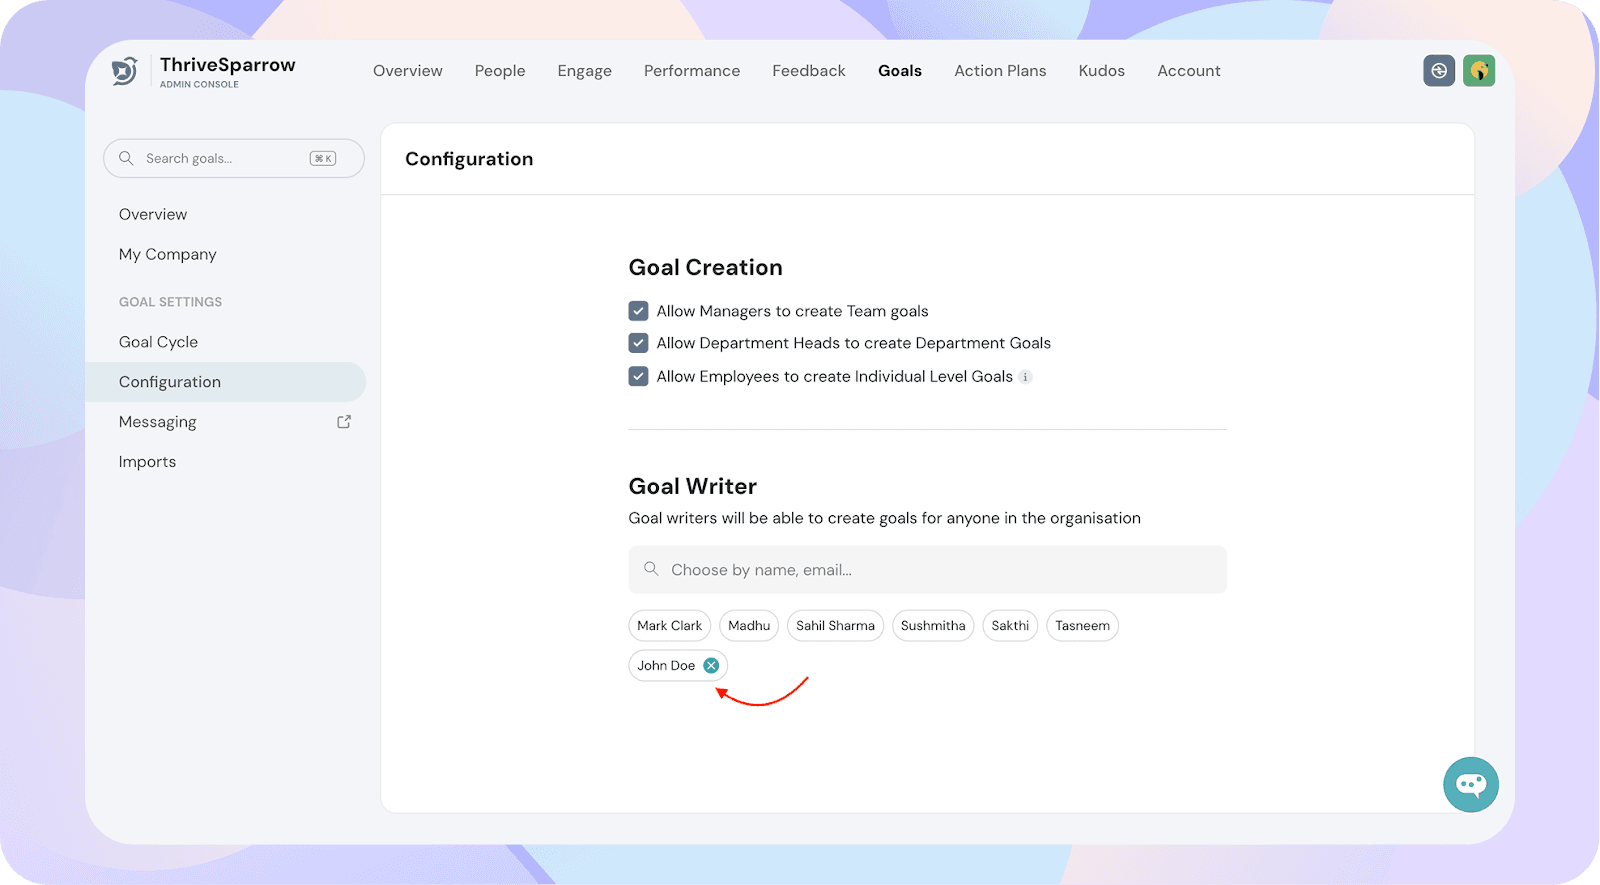Image resolution: width=1600 pixels, height=885 pixels.
Task: Open Goal Cycle settings in sidebar
Action: point(158,342)
